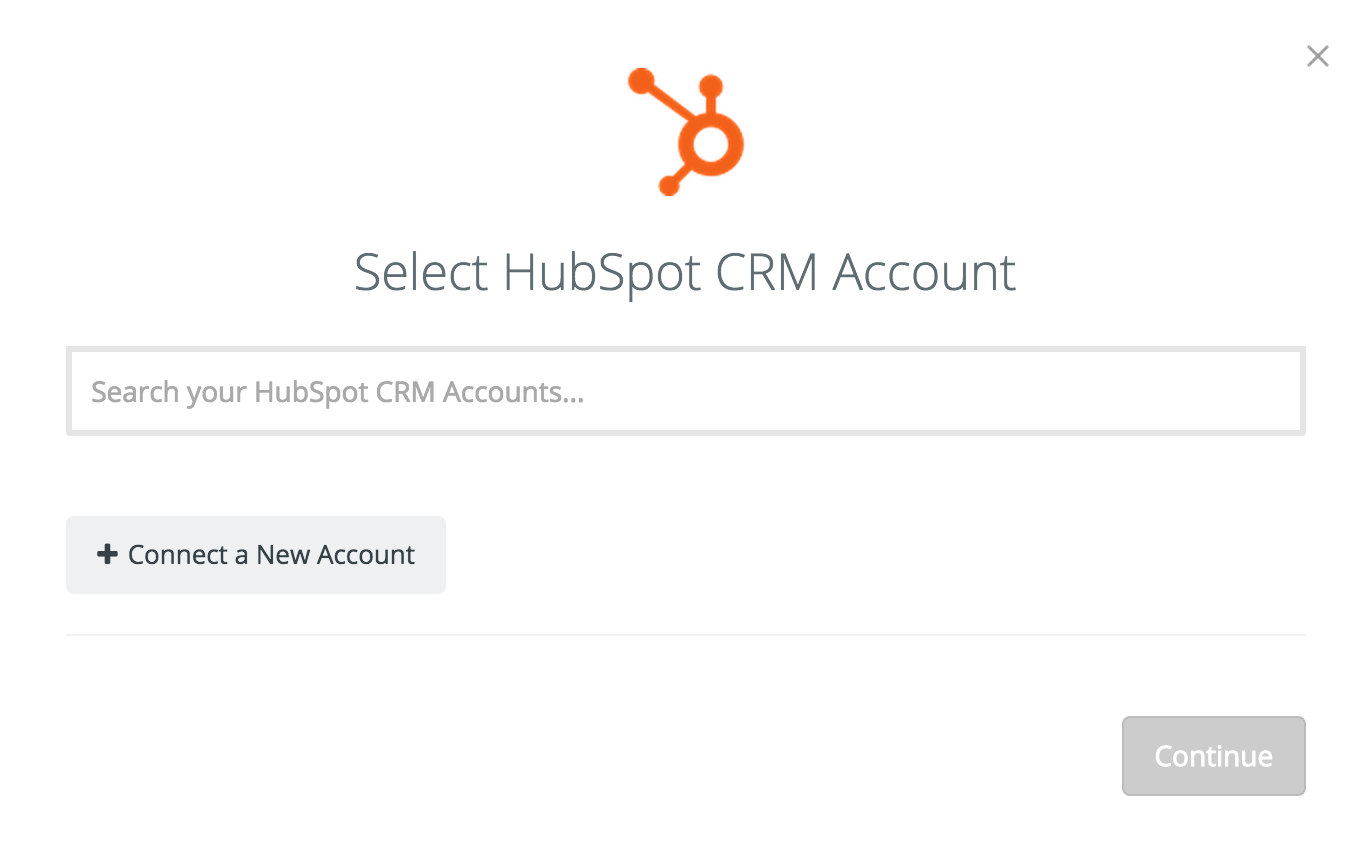Click the greyed-out Continue button

(x=1214, y=756)
